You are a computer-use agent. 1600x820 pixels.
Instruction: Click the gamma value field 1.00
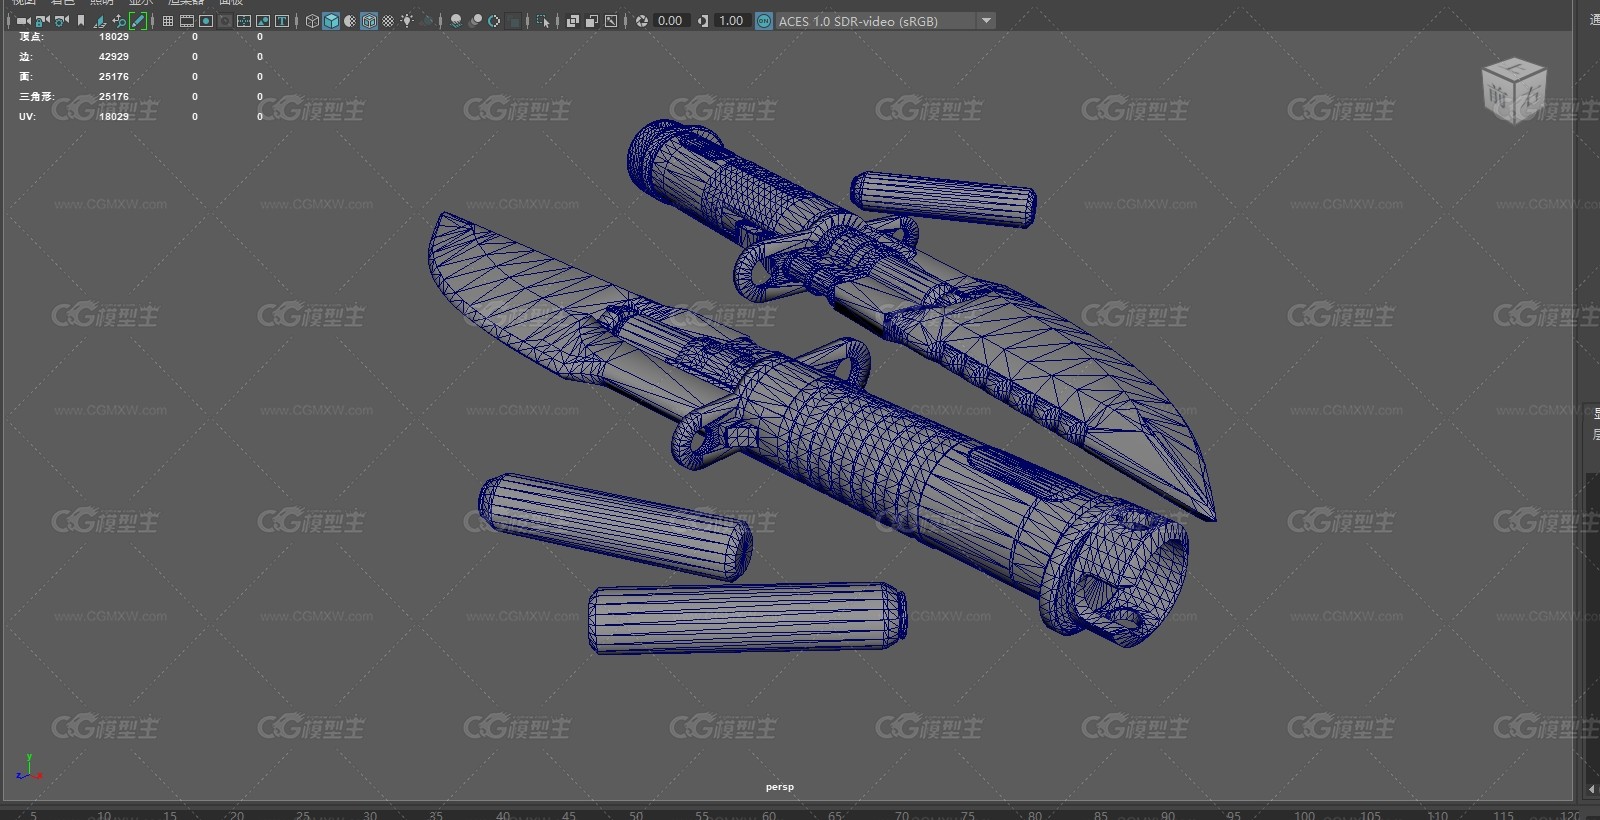[732, 21]
